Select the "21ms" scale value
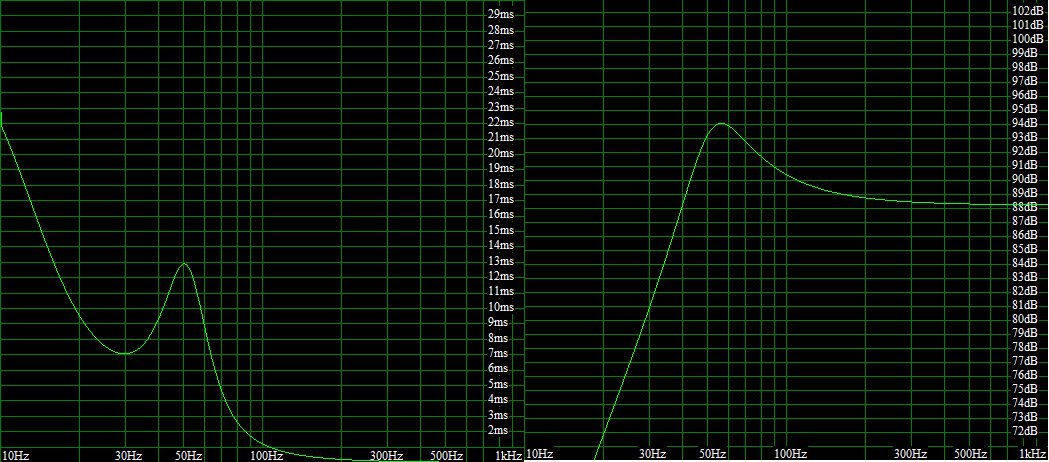 tap(501, 138)
